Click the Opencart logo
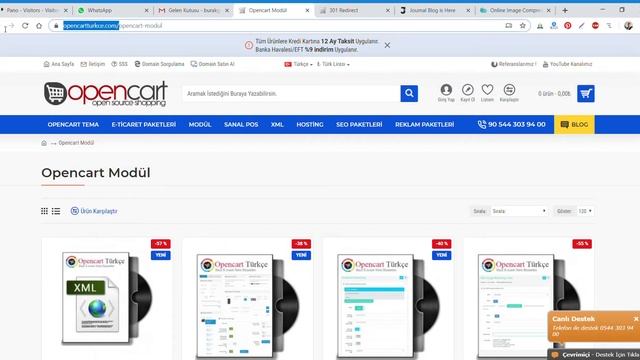Screen dimensions: 640x360 (106, 93)
